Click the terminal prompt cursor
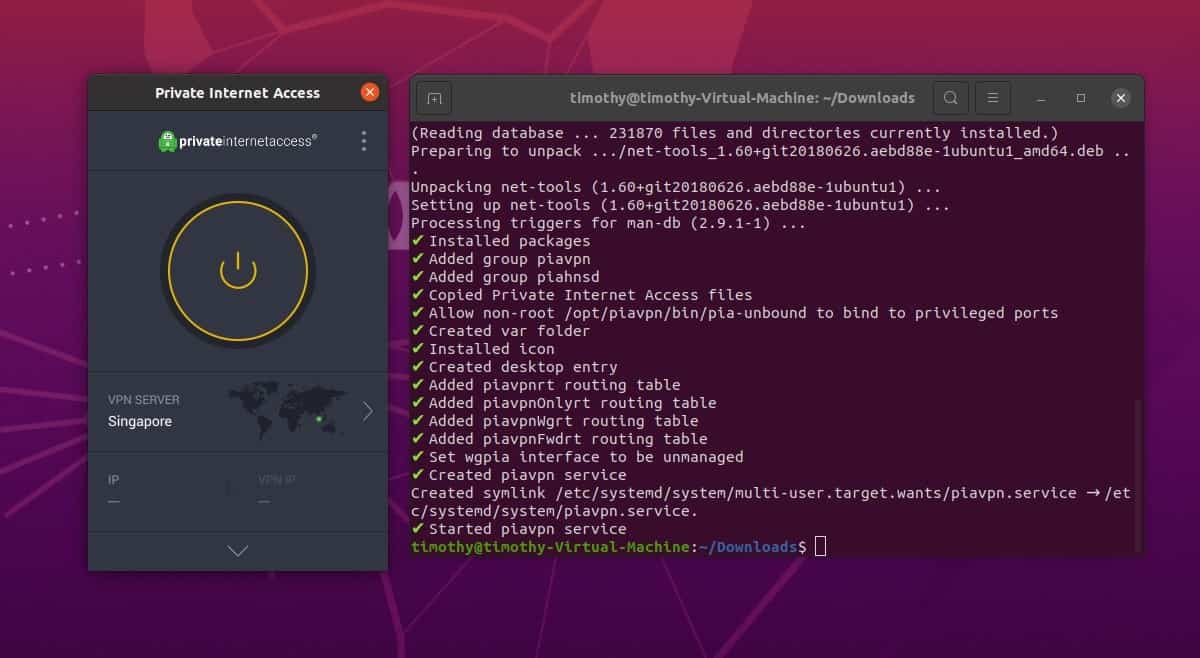The width and height of the screenshot is (1200, 658). click(x=820, y=546)
